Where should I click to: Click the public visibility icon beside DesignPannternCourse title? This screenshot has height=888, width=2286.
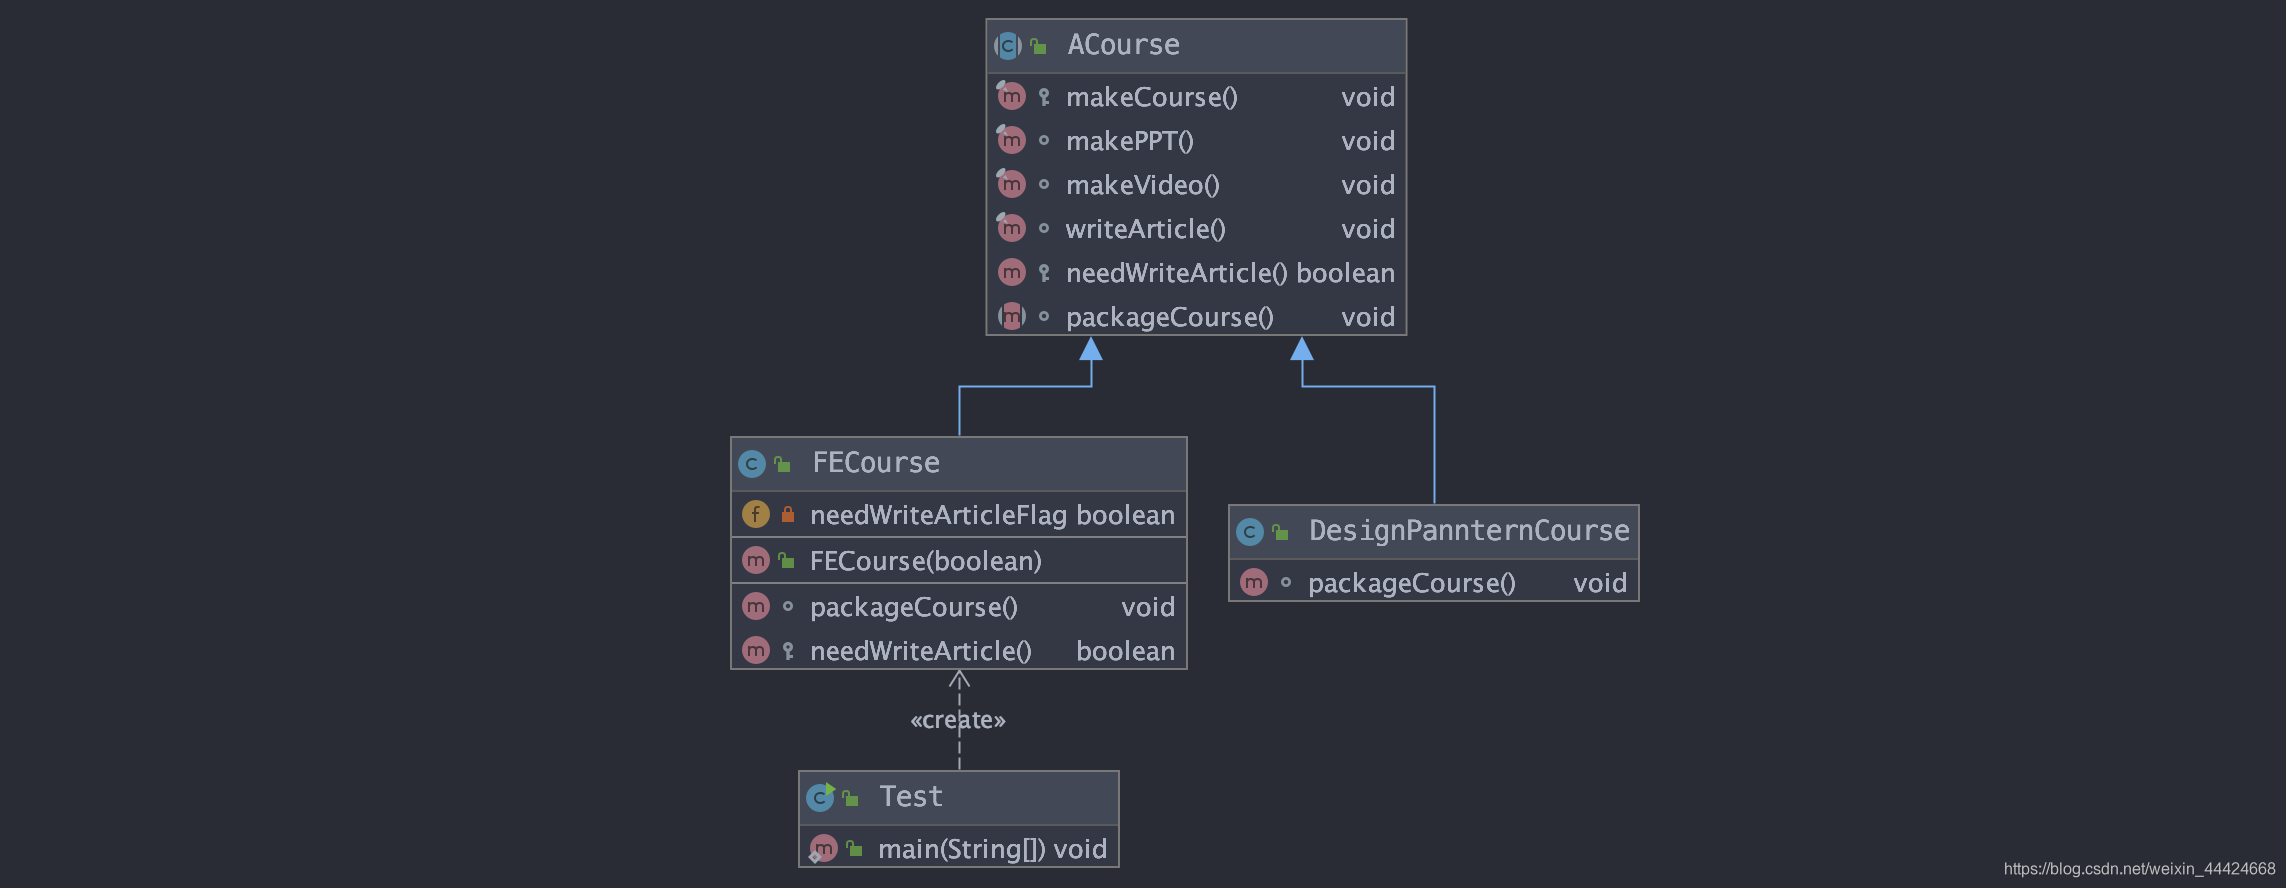click(1281, 532)
